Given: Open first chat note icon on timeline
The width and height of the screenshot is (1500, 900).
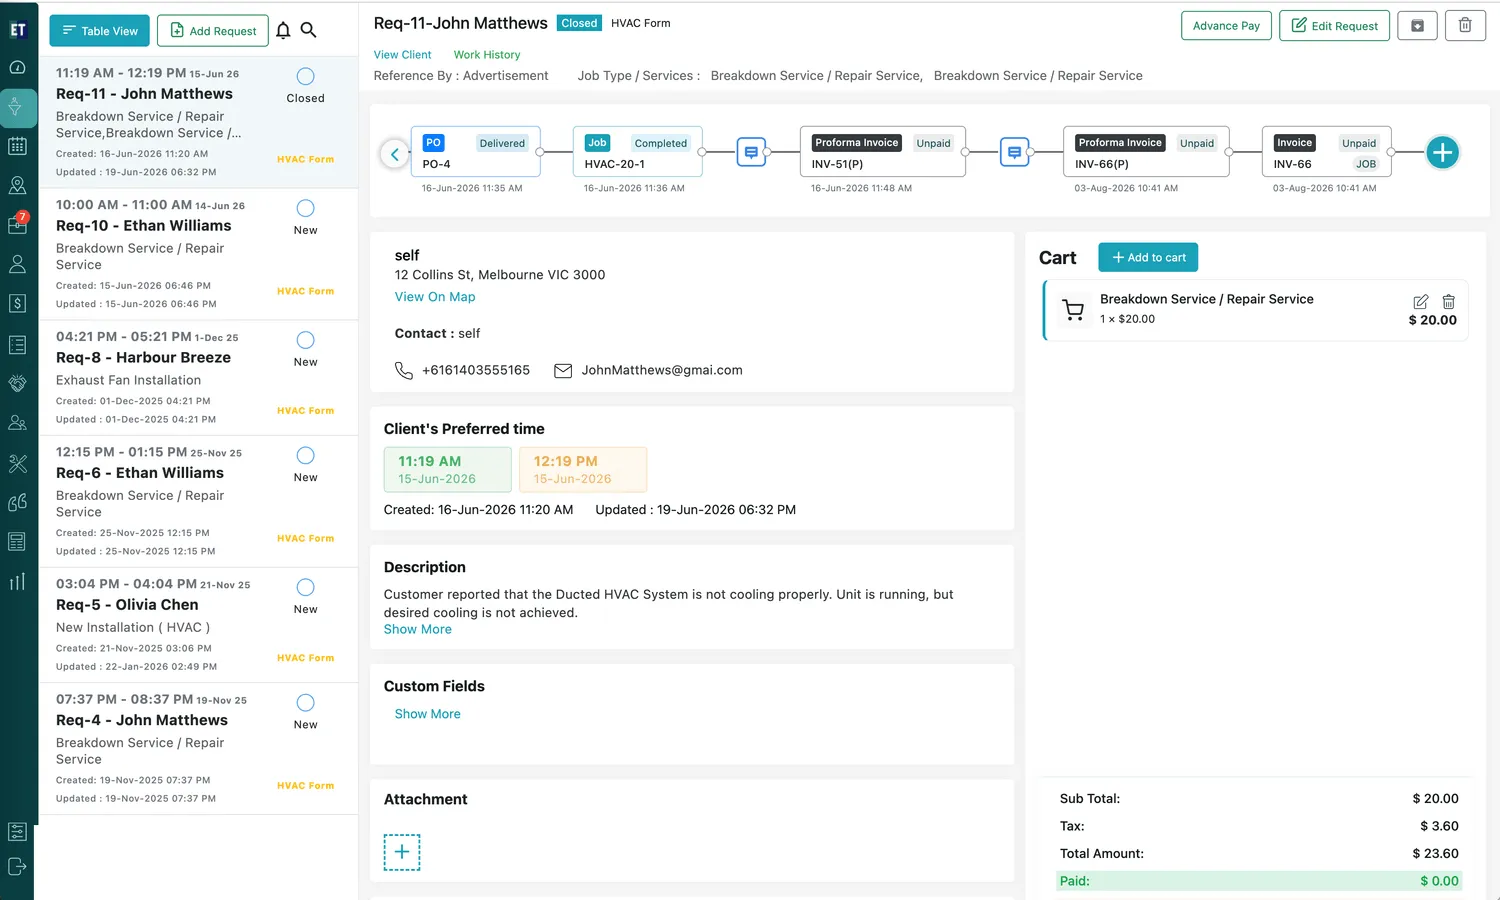Looking at the screenshot, I should 751,152.
